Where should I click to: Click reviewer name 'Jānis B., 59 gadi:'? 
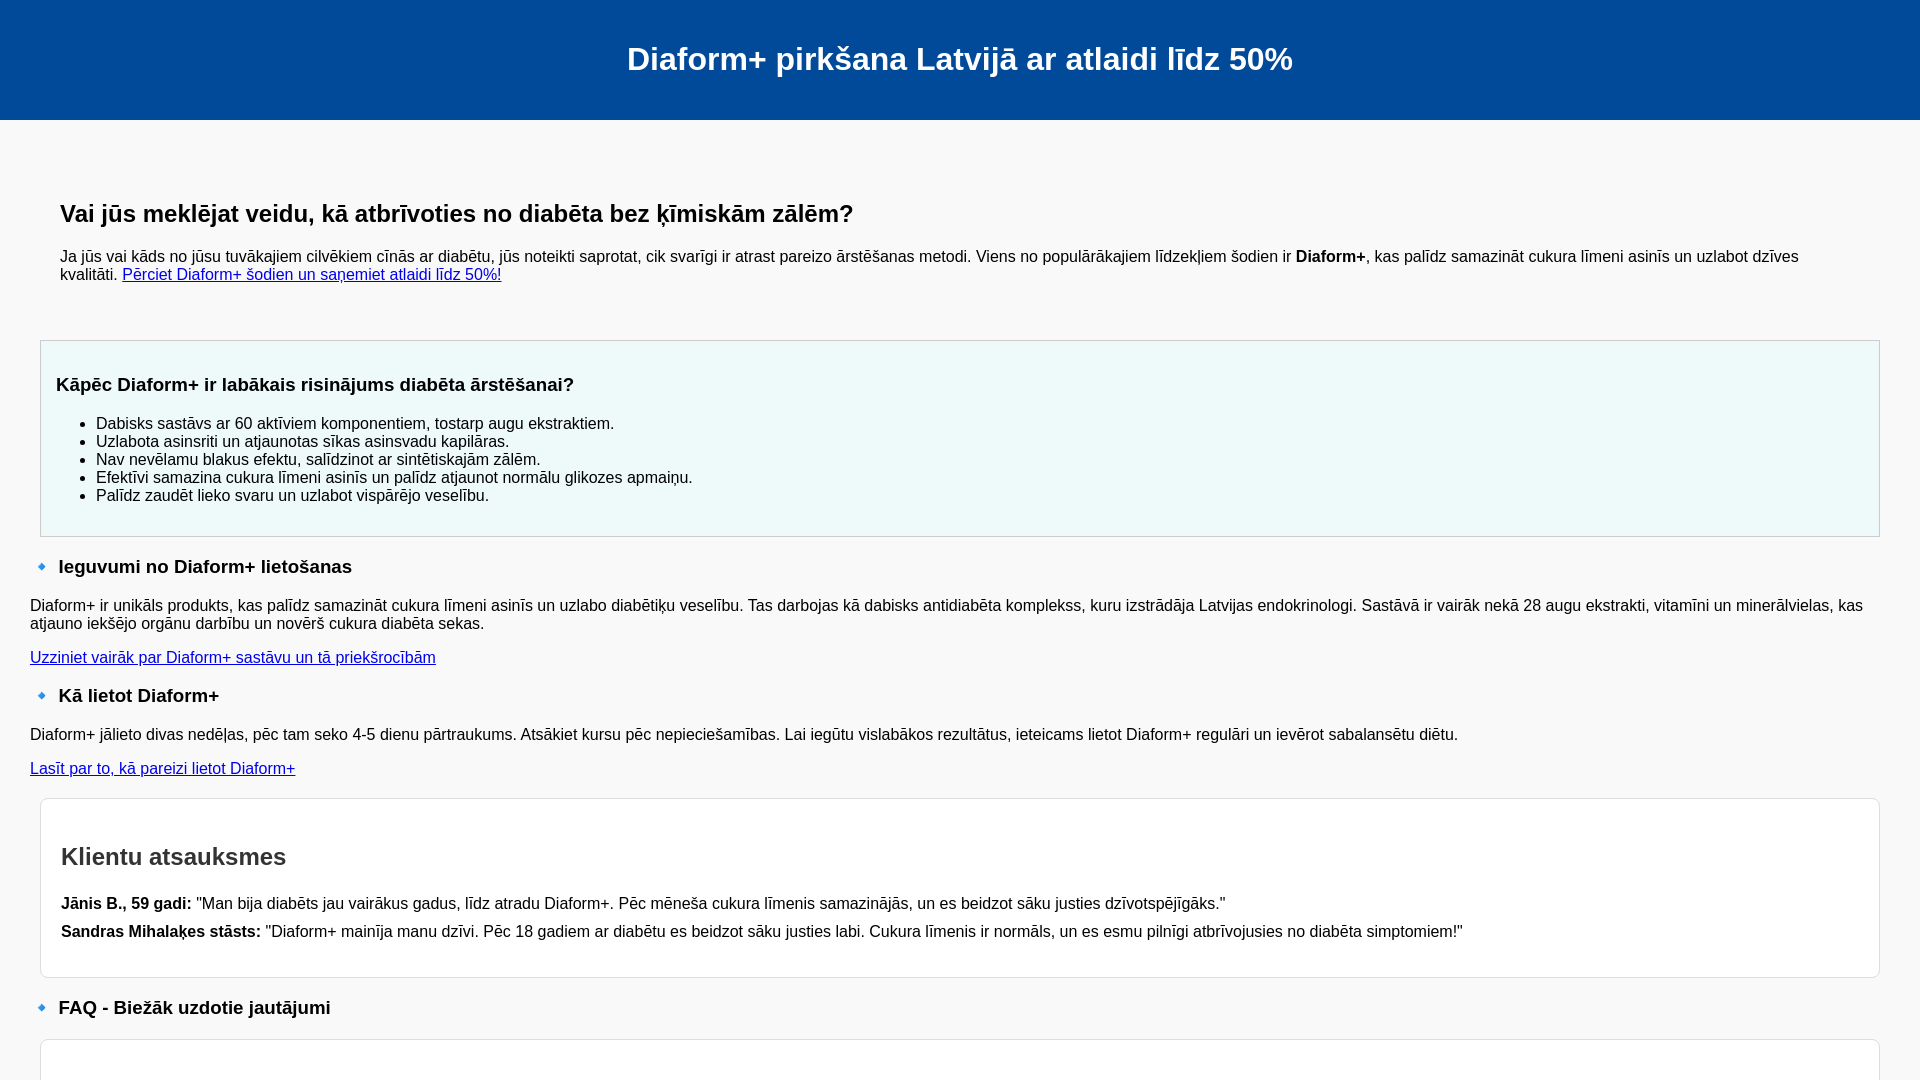point(126,904)
